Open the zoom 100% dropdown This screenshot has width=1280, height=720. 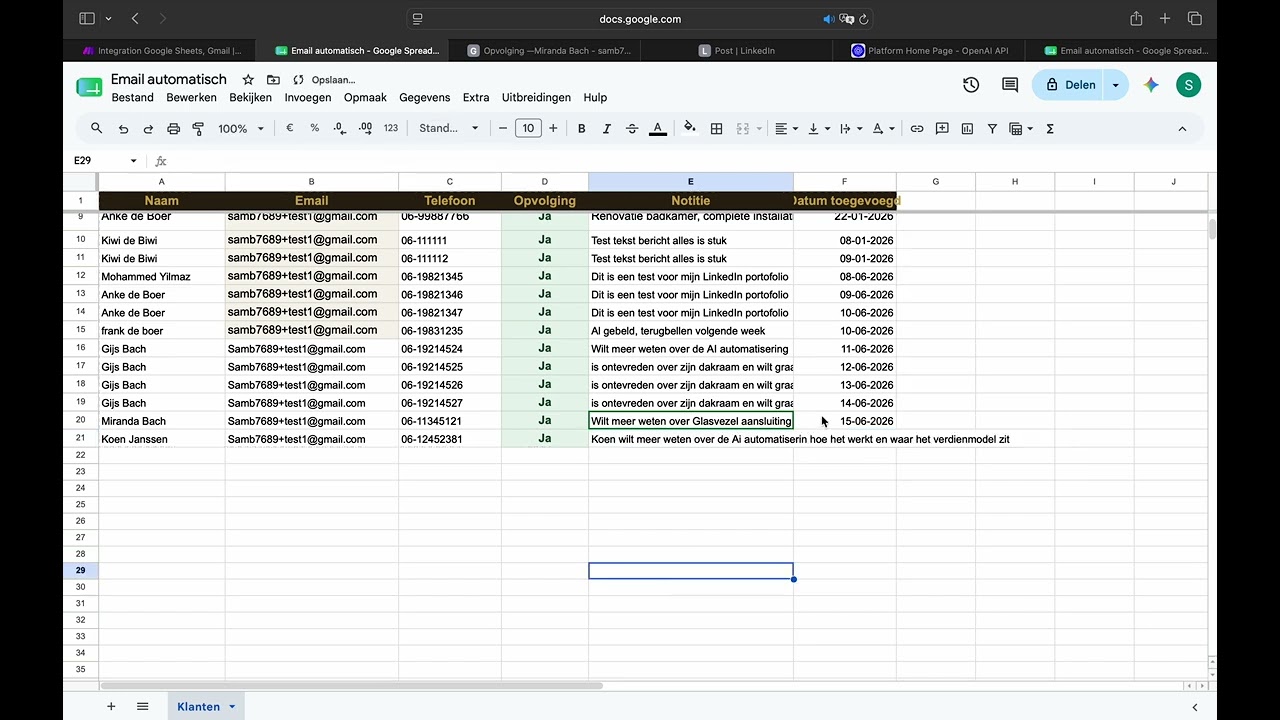pyautogui.click(x=241, y=128)
